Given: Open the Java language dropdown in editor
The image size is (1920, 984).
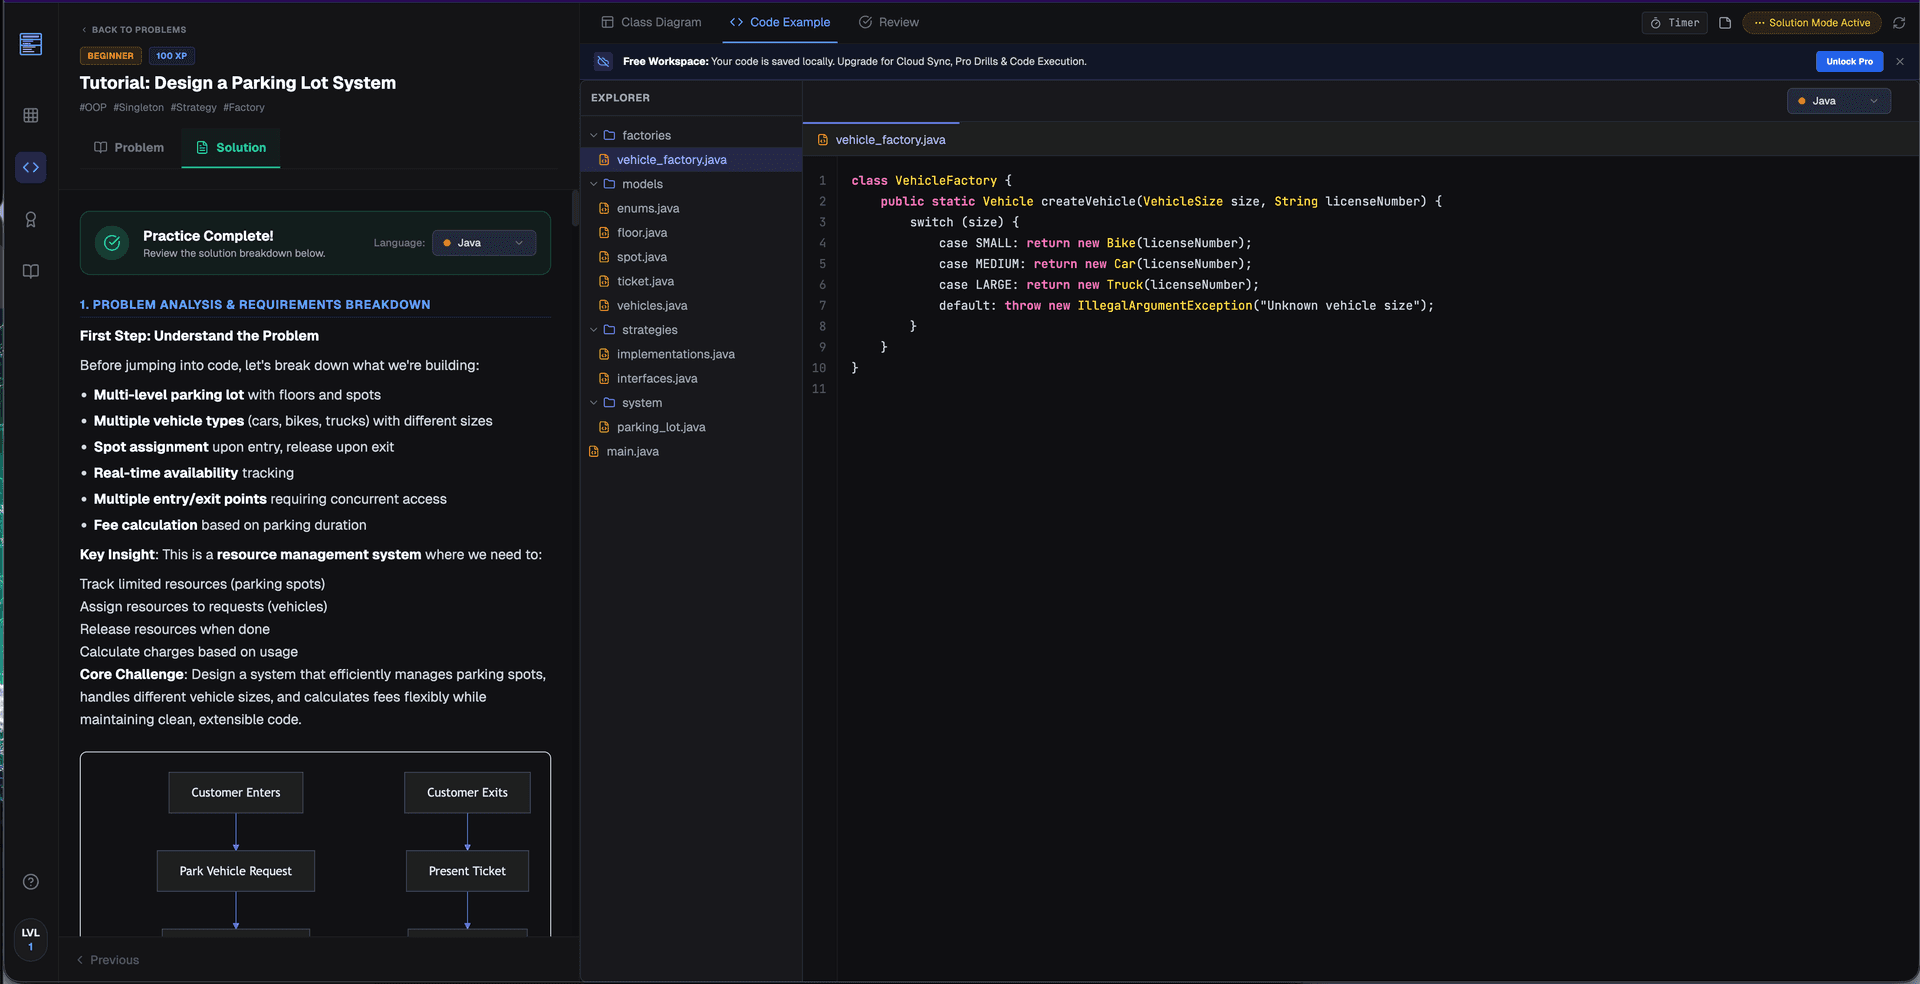Looking at the screenshot, I should [1838, 101].
